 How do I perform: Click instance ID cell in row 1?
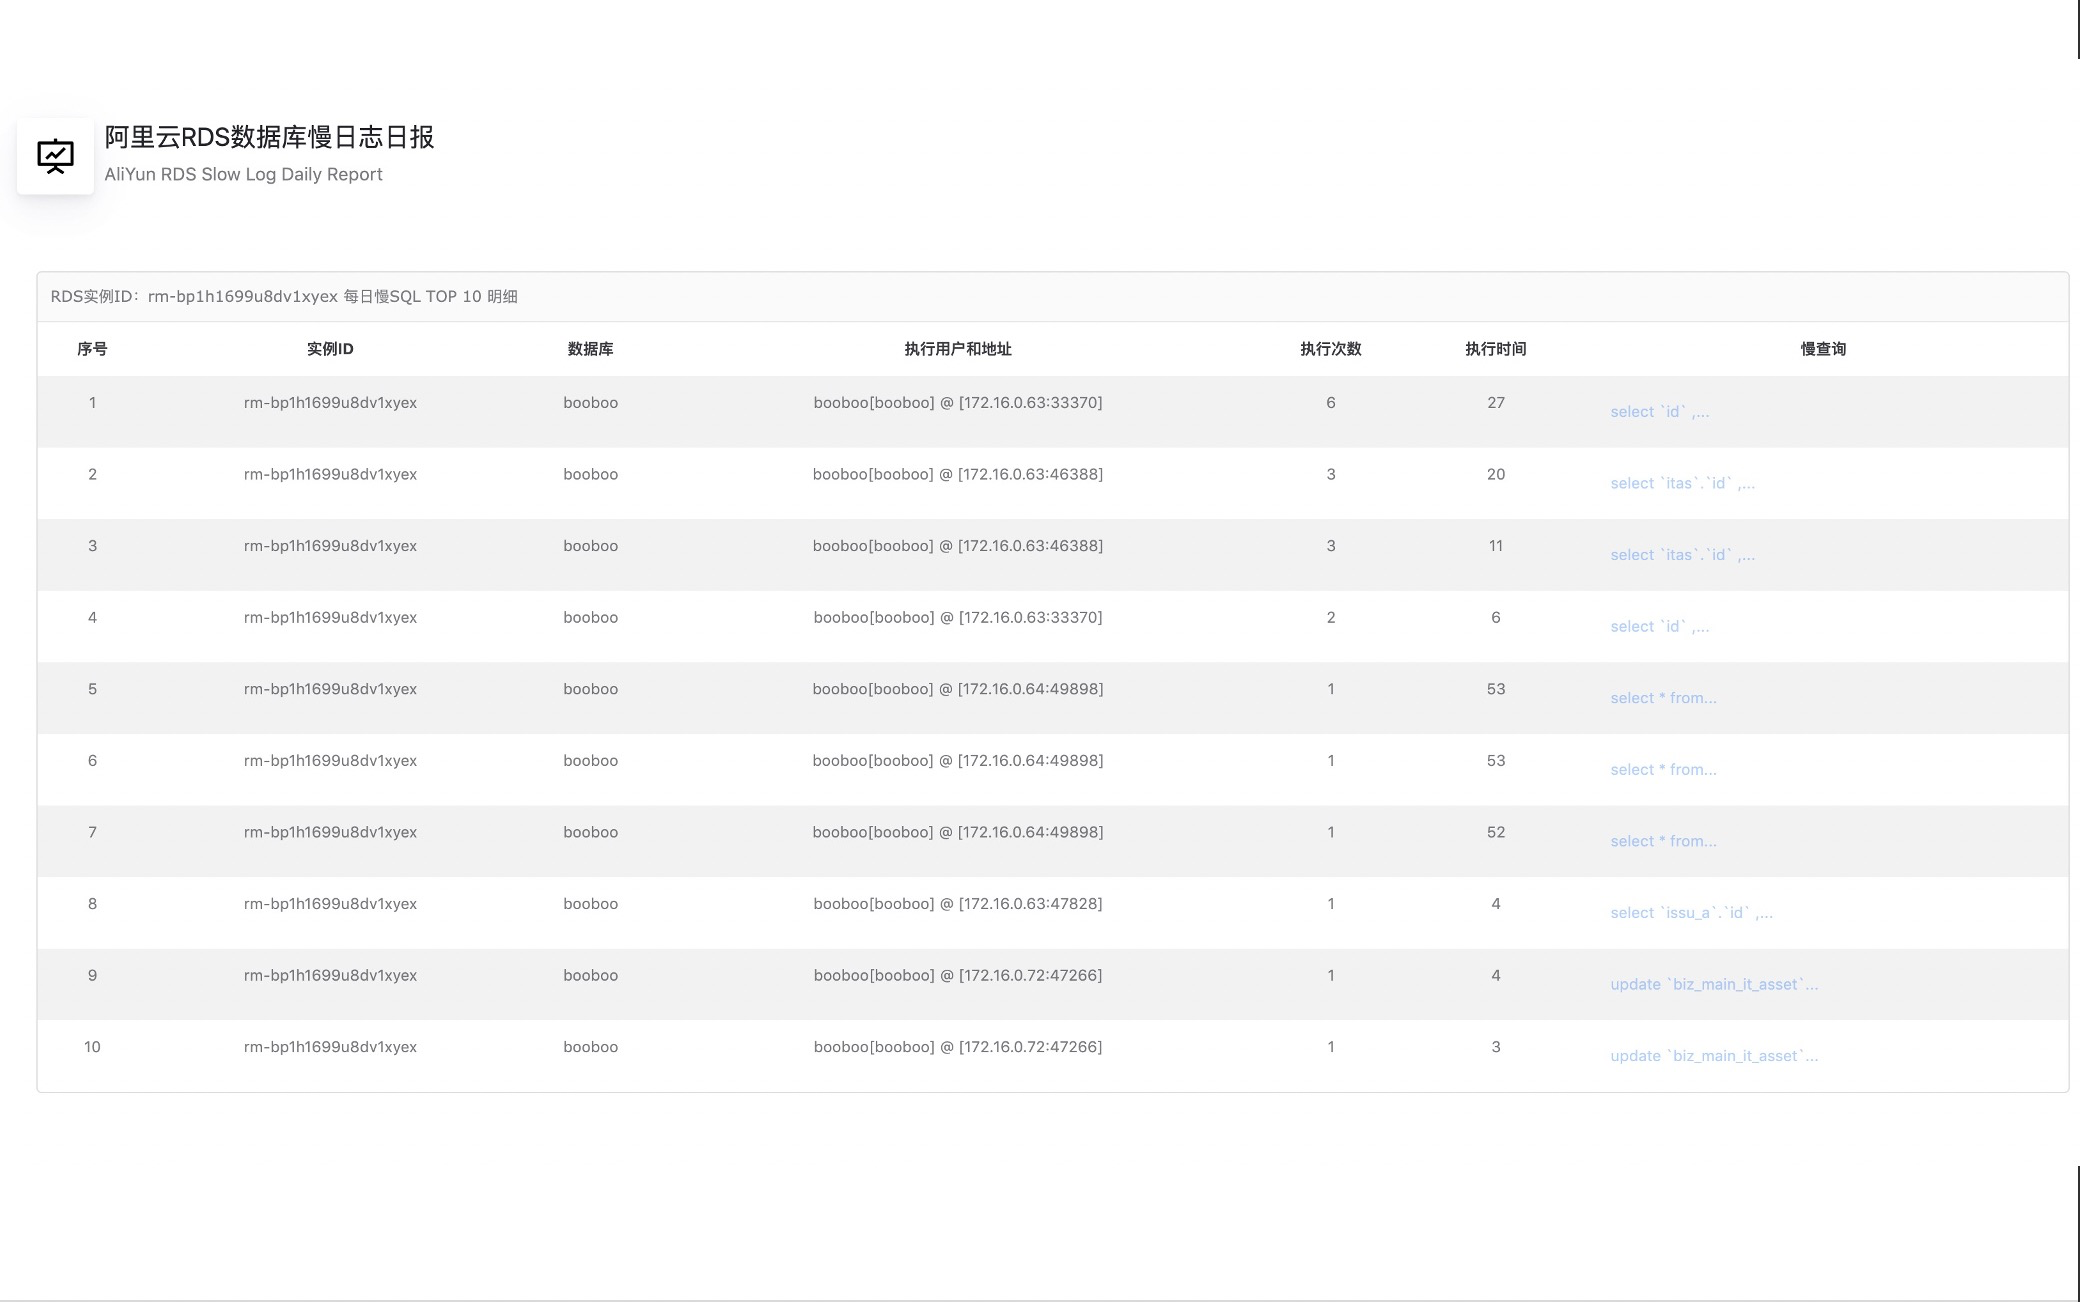click(330, 403)
